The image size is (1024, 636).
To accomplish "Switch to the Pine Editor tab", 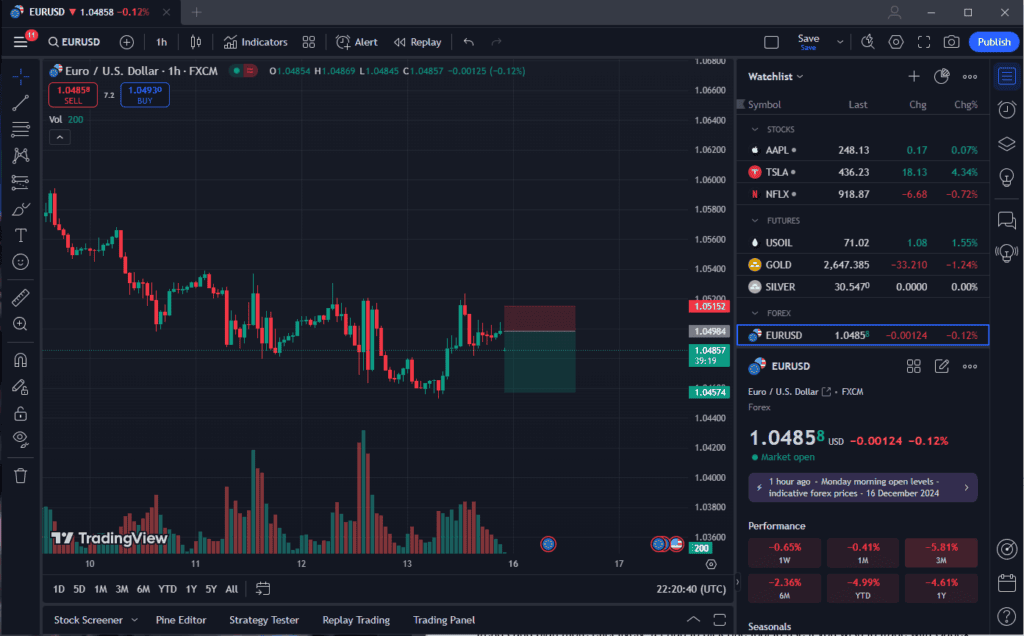I will point(181,620).
